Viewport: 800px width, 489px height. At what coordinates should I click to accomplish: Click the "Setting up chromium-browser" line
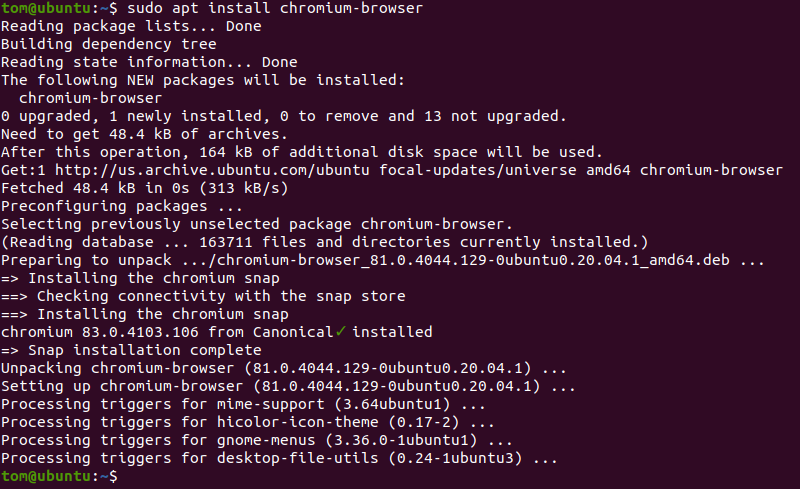click(x=288, y=386)
